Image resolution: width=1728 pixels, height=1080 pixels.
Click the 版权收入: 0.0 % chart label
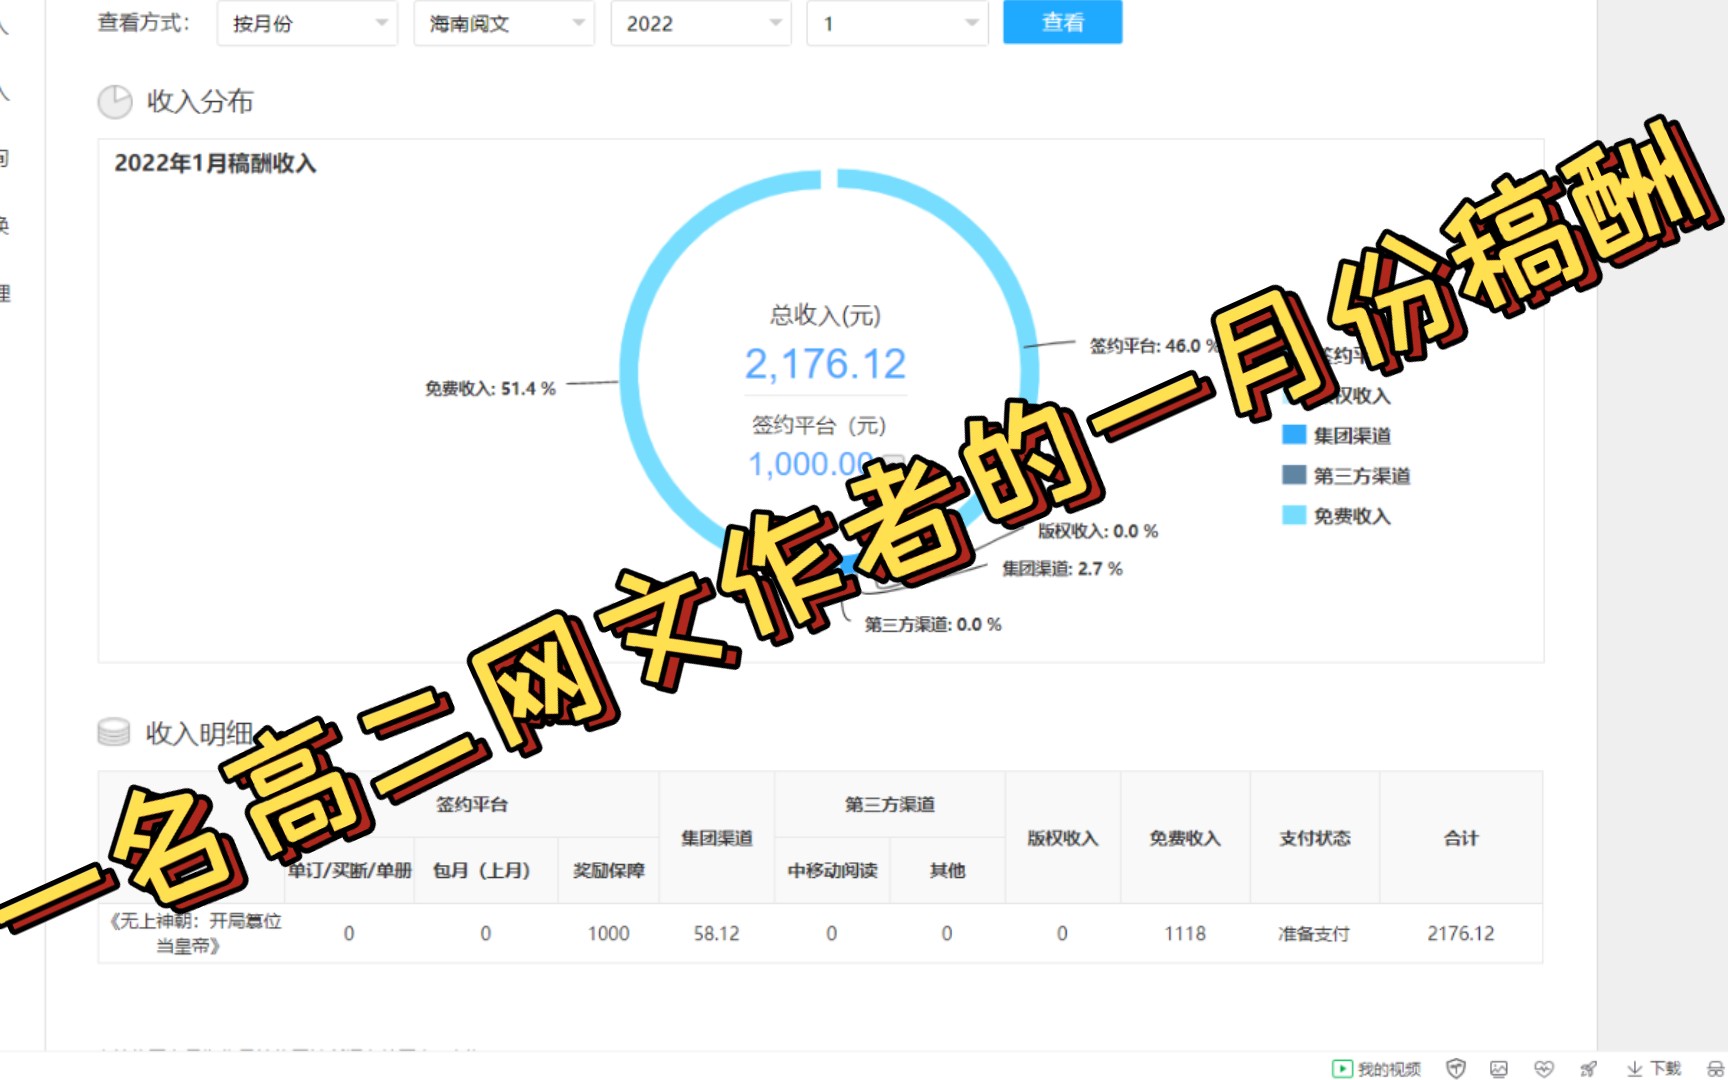(1098, 531)
